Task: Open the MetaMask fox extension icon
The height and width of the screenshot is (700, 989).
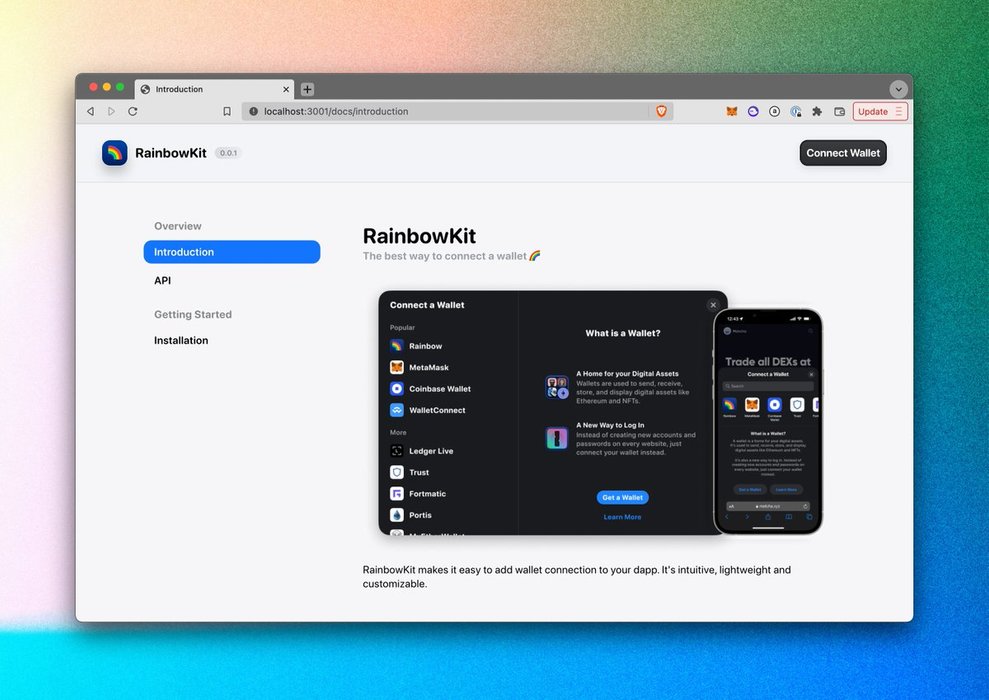Action: [x=732, y=111]
